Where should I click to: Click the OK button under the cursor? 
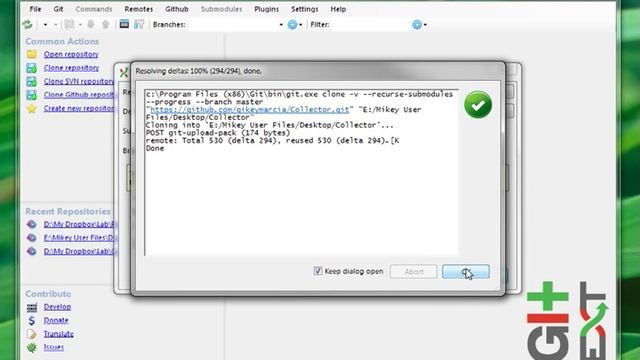466,271
